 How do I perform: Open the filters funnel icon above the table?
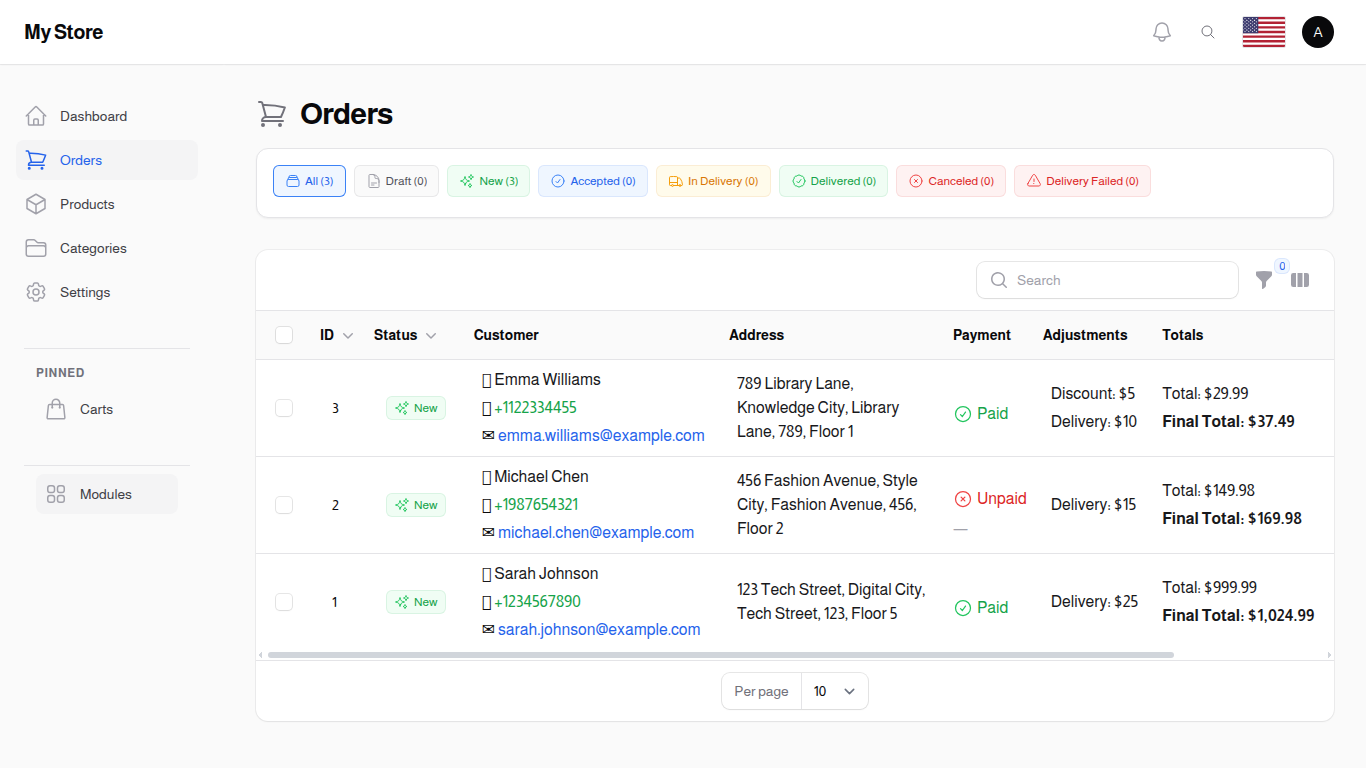(x=1263, y=281)
